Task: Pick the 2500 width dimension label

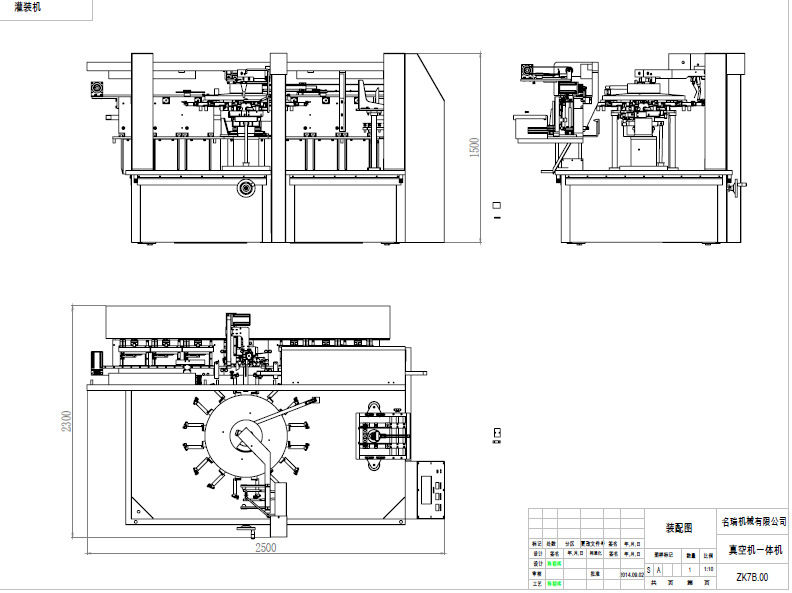Action: (x=265, y=548)
